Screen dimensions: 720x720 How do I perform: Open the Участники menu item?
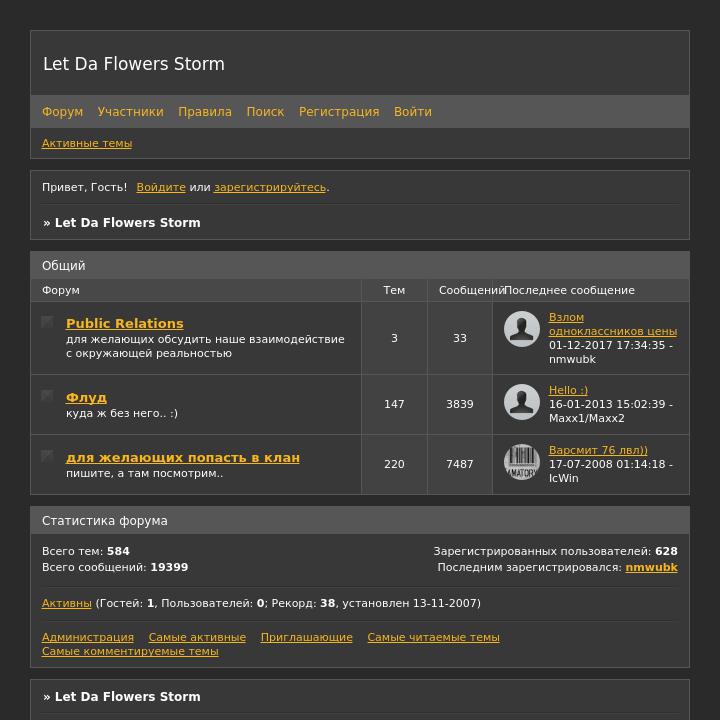[x=130, y=112]
